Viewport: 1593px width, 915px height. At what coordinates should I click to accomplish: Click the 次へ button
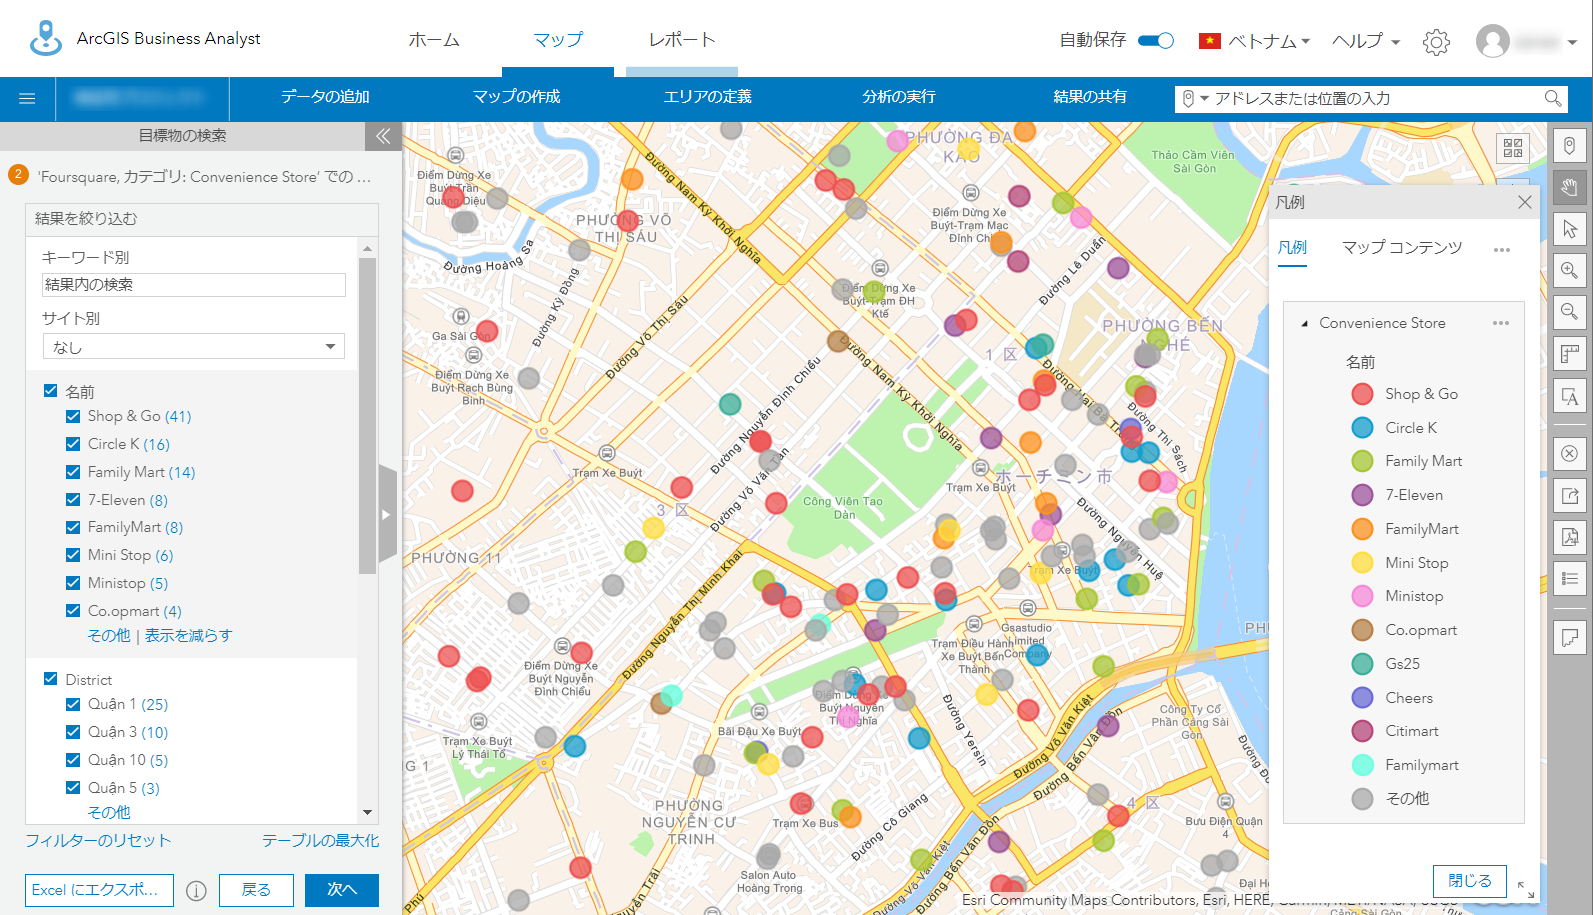(x=342, y=890)
